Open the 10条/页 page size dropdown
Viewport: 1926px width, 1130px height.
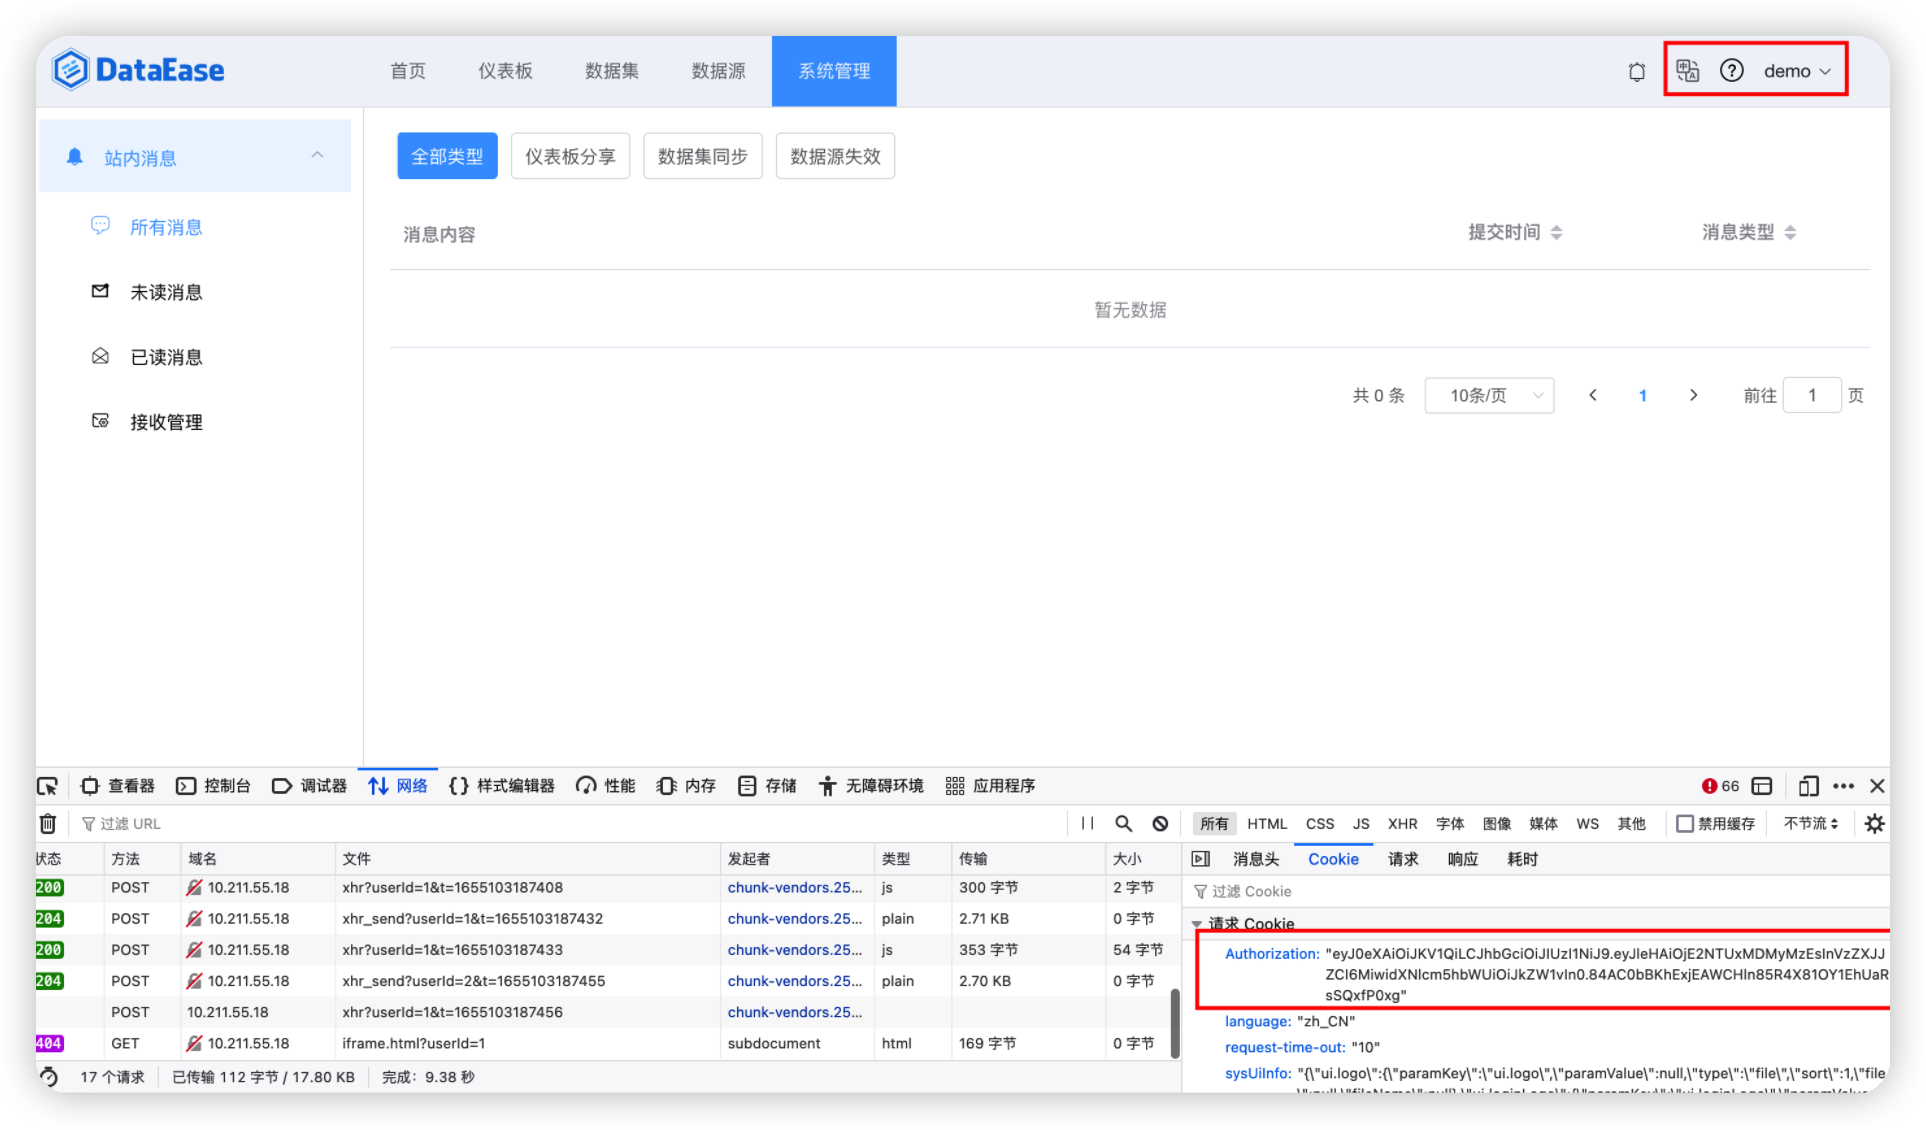point(1489,395)
